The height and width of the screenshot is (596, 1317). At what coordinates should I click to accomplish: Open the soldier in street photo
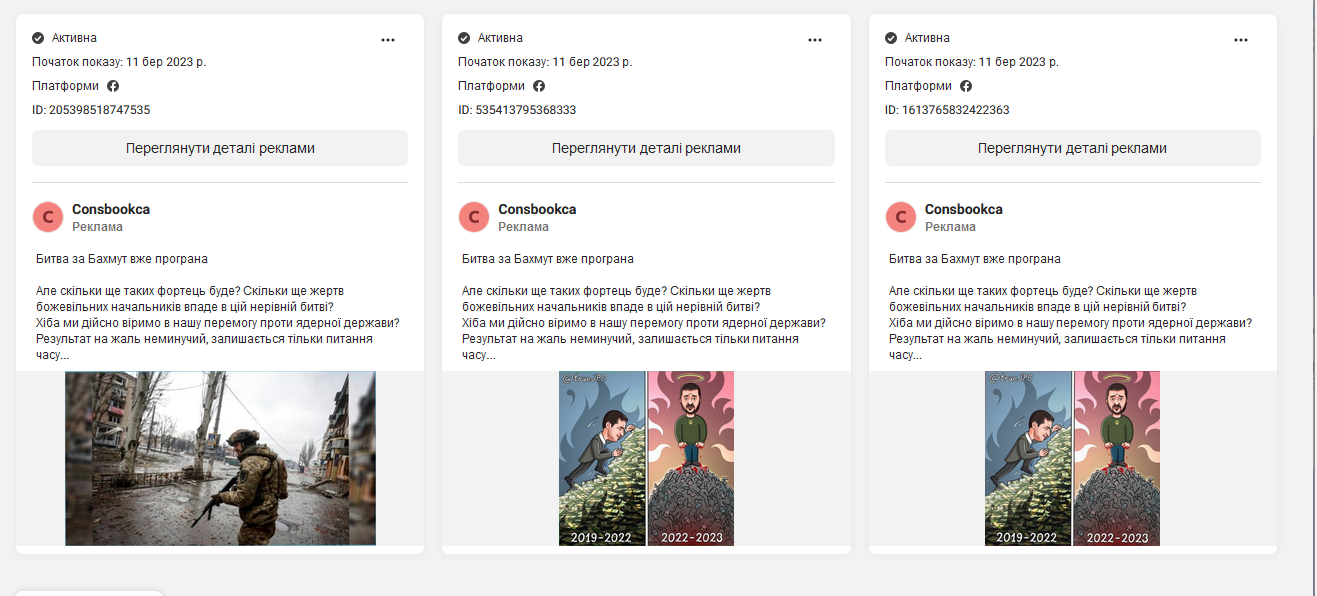(x=220, y=458)
